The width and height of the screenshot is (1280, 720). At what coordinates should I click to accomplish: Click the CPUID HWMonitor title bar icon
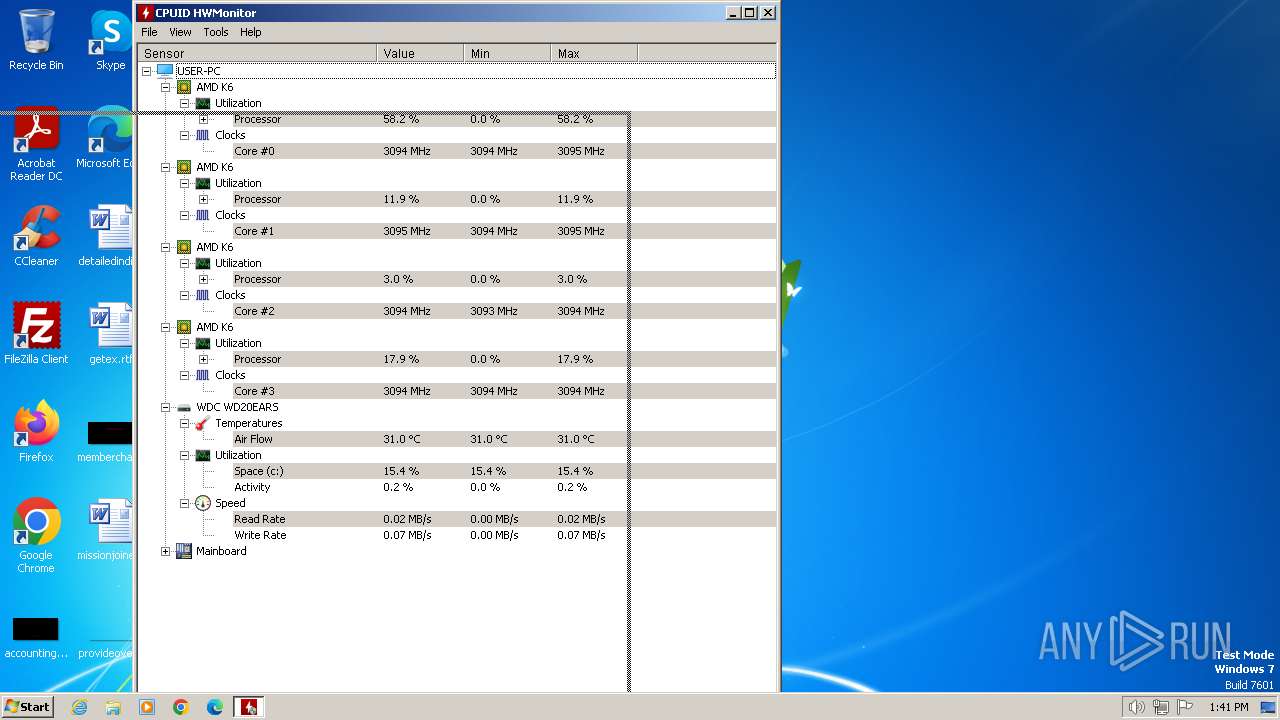146,13
